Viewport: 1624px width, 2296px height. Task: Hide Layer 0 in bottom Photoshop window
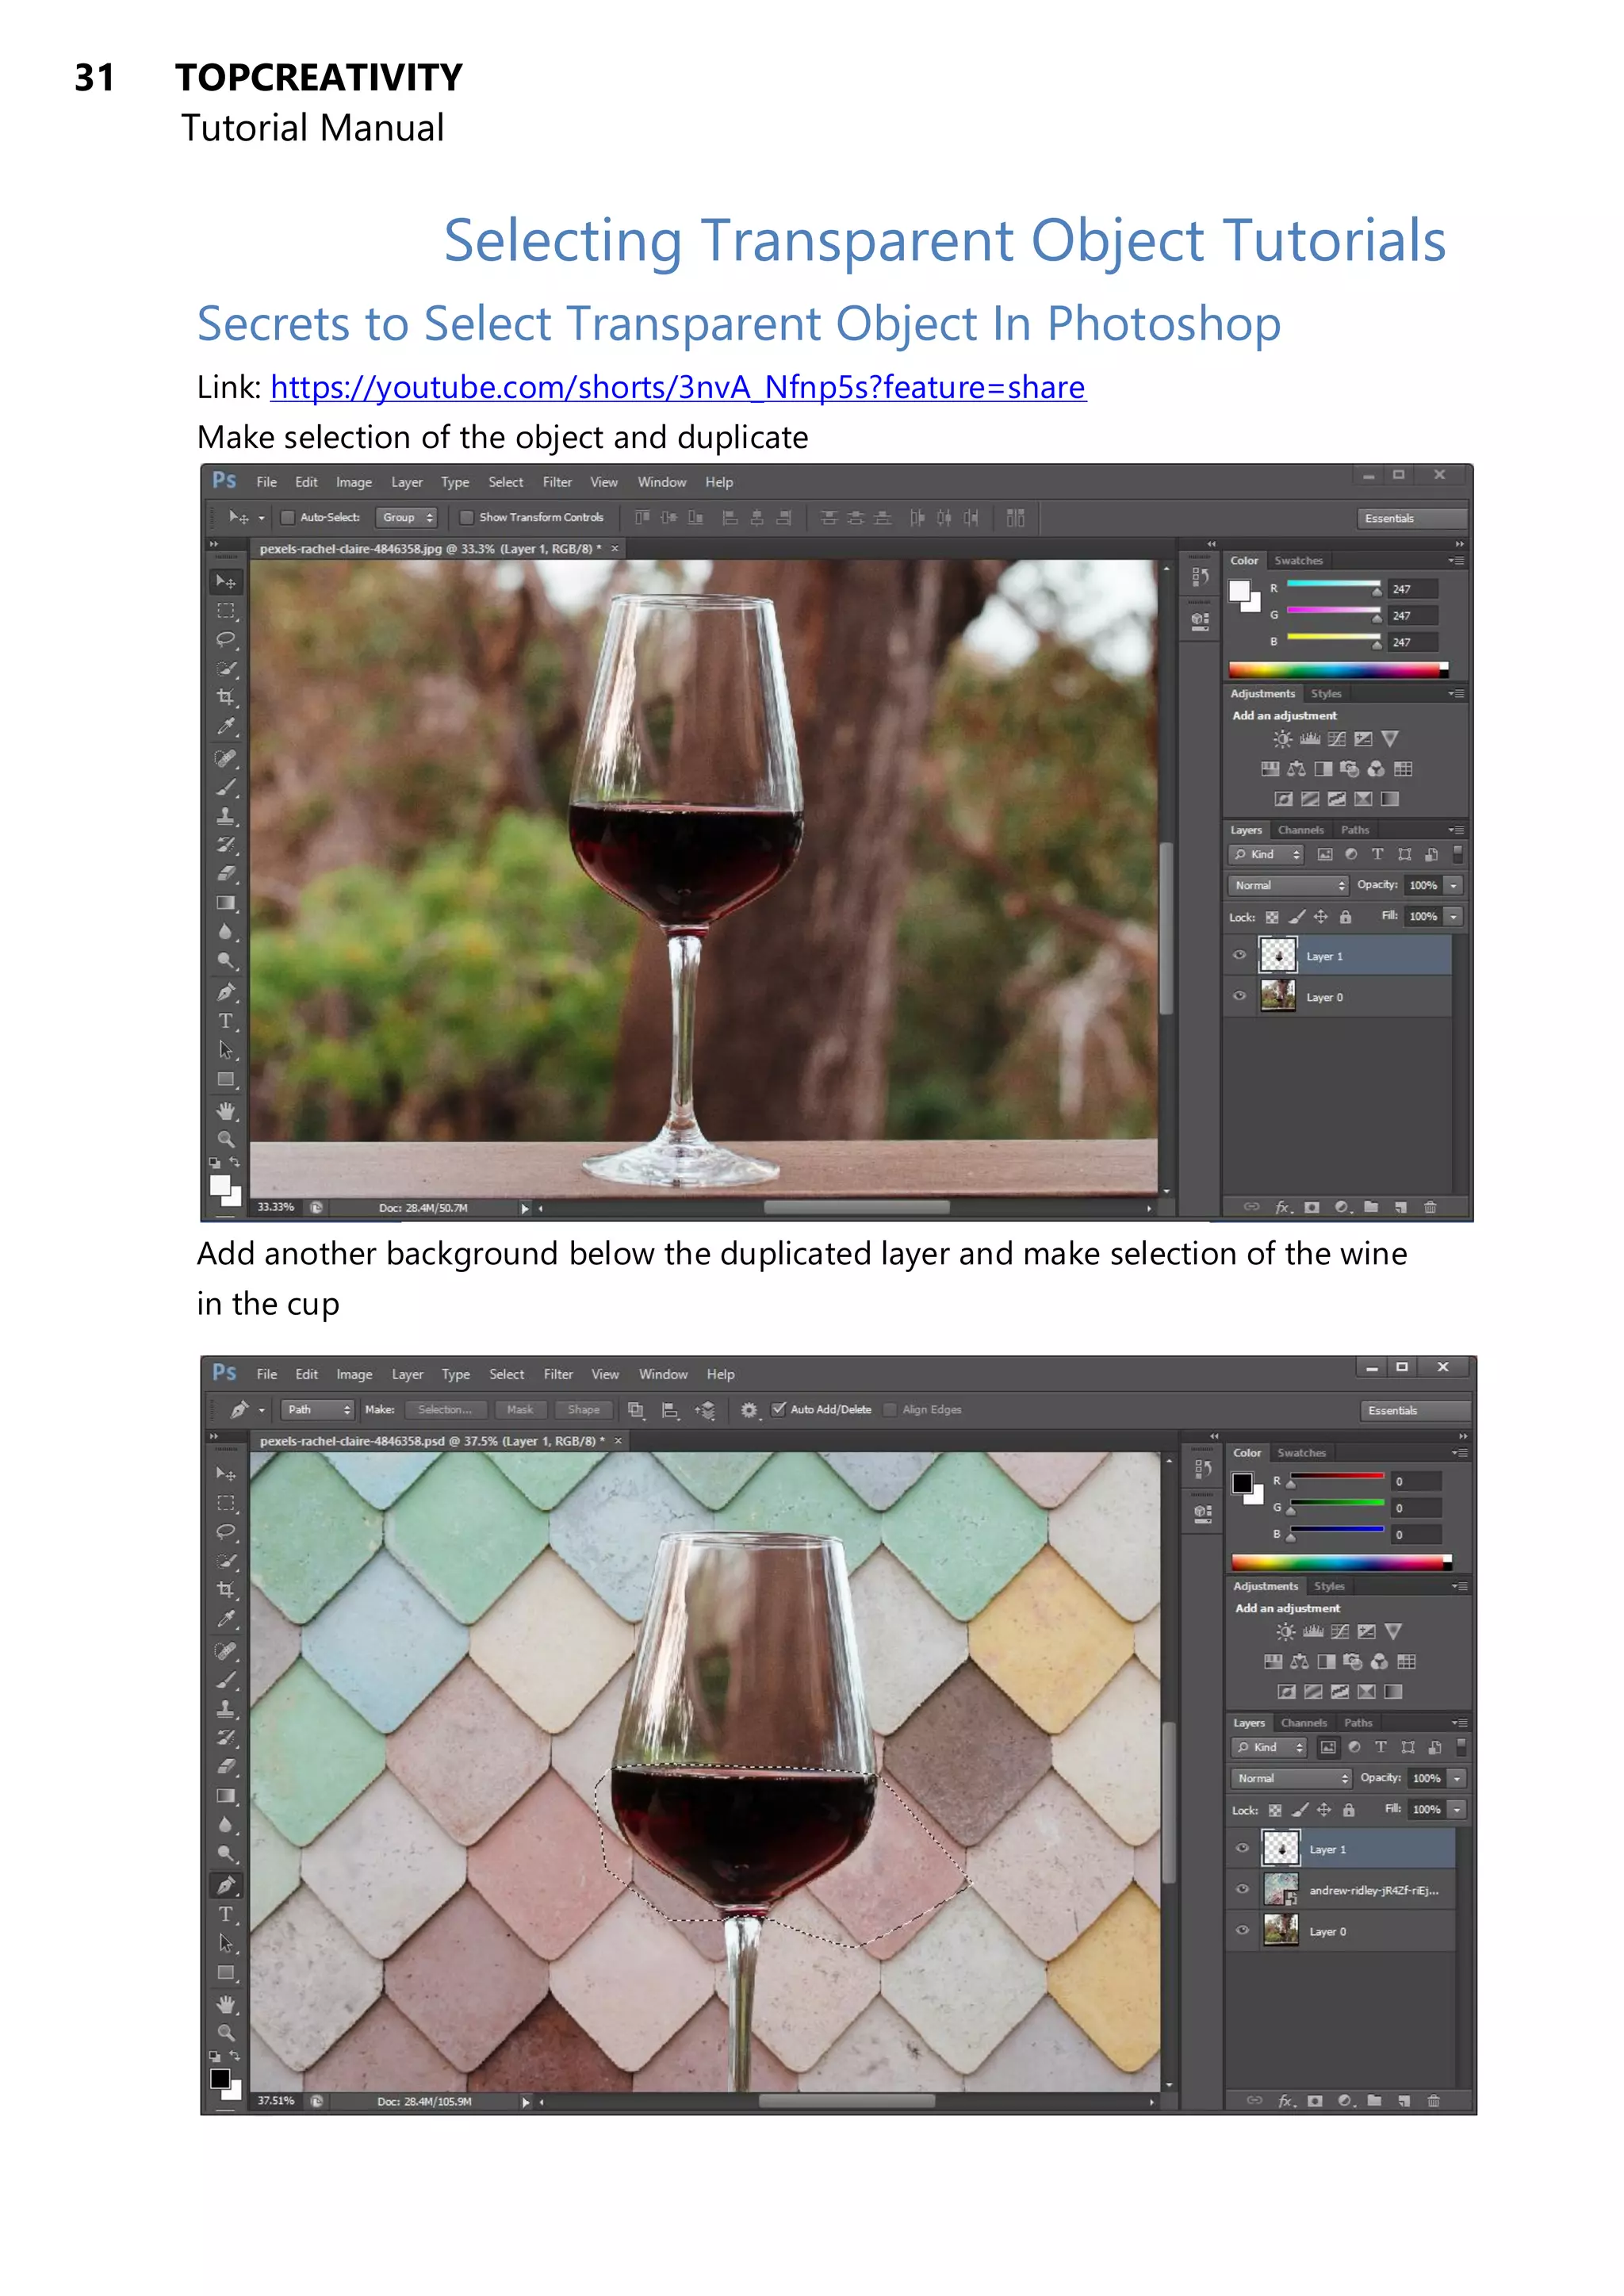coord(1242,1930)
